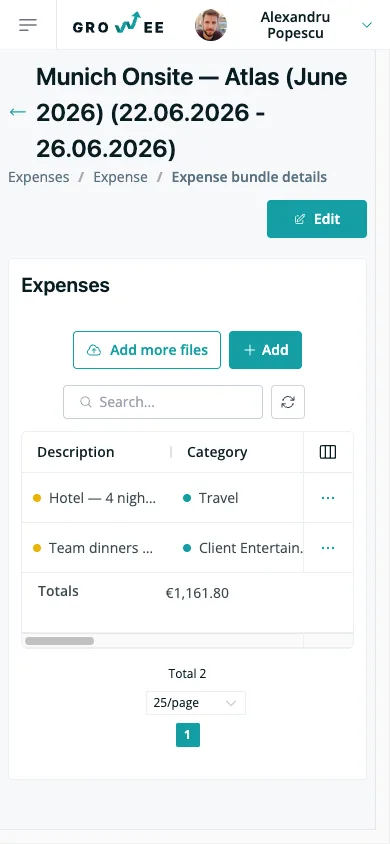The image size is (390, 844).
Task: Open the Expenses breadcrumb link
Action: [39, 177]
